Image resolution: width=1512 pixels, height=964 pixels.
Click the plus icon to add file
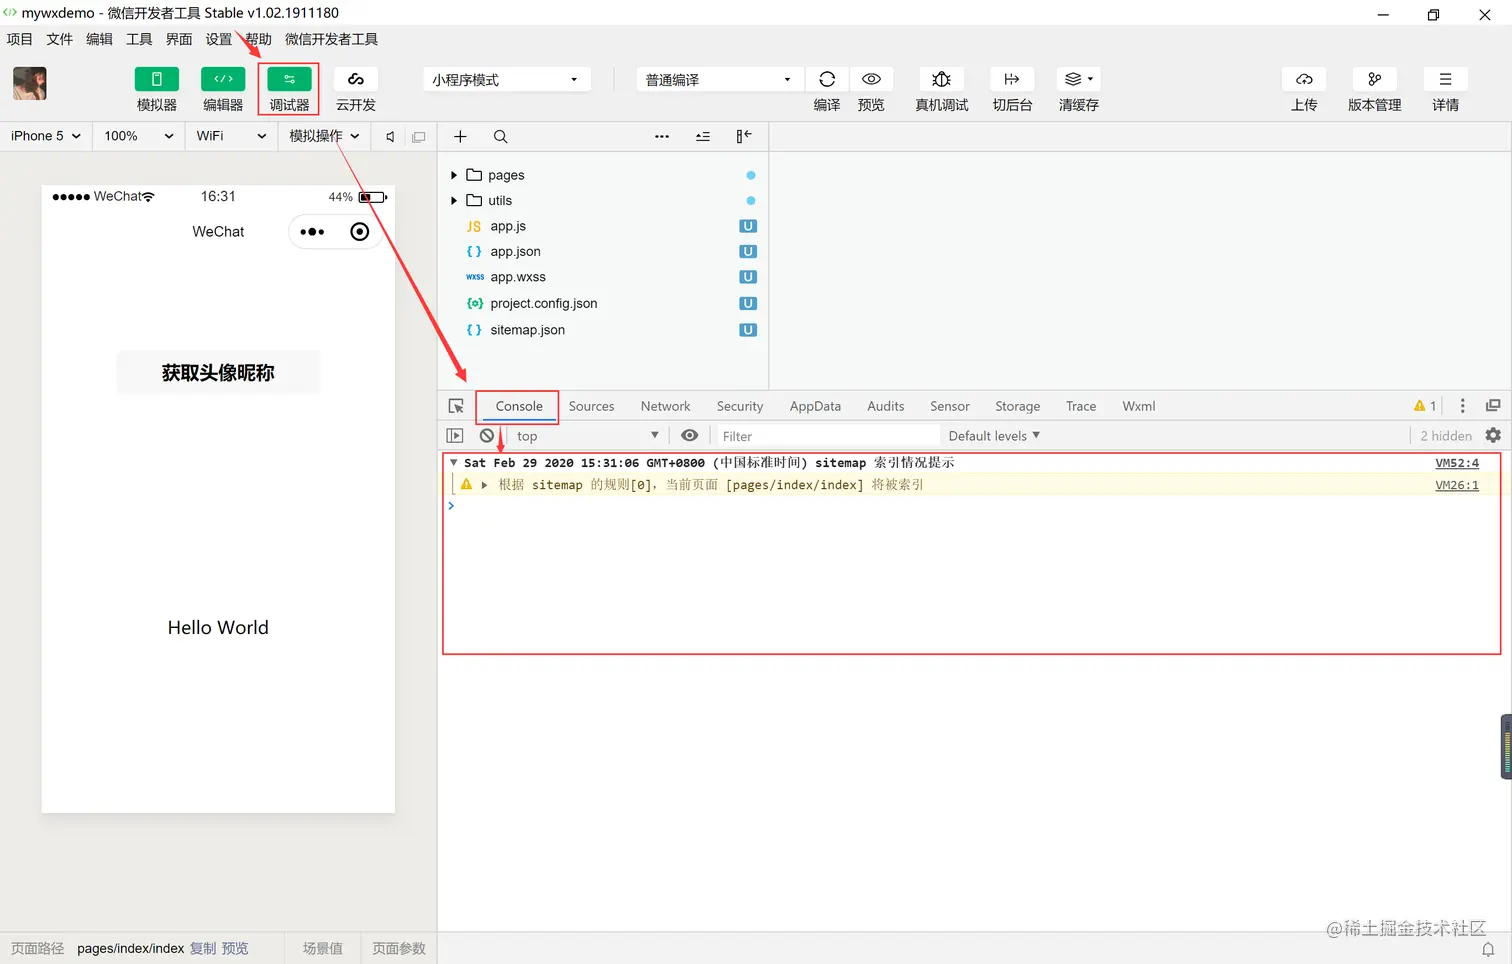(460, 137)
